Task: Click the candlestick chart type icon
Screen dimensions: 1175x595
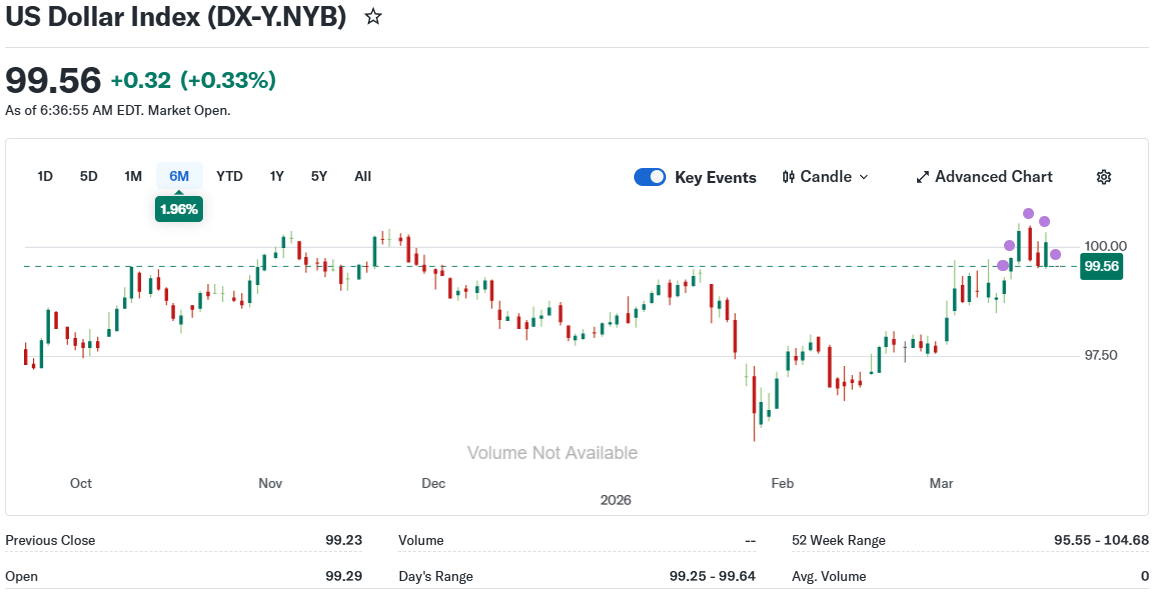Action: [788, 177]
